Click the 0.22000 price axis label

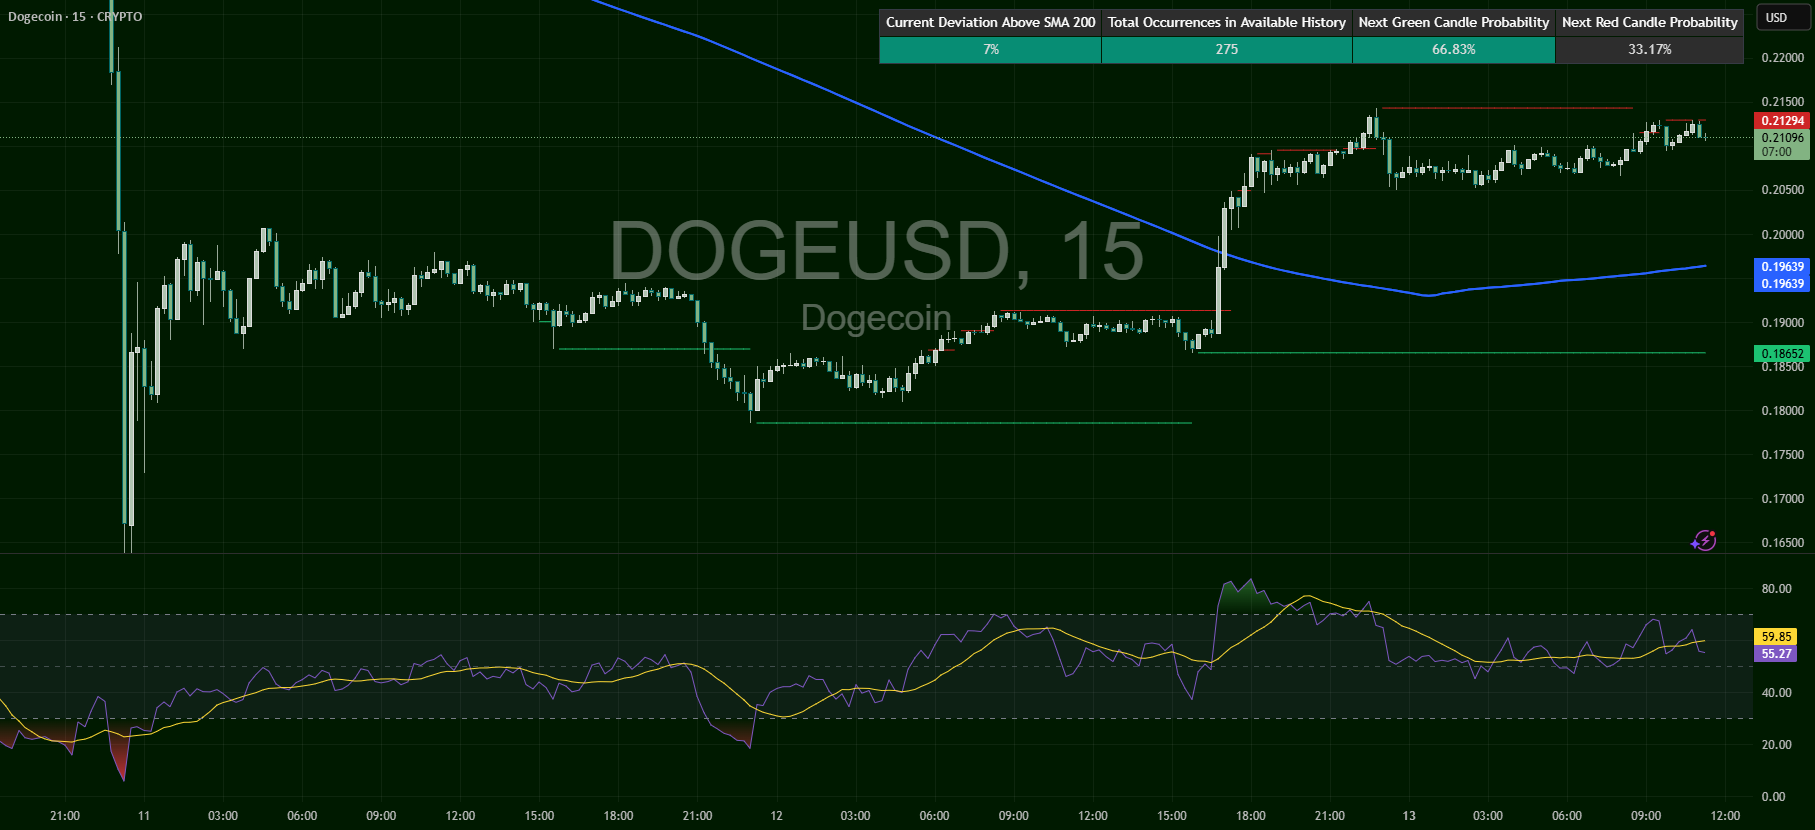coord(1782,58)
